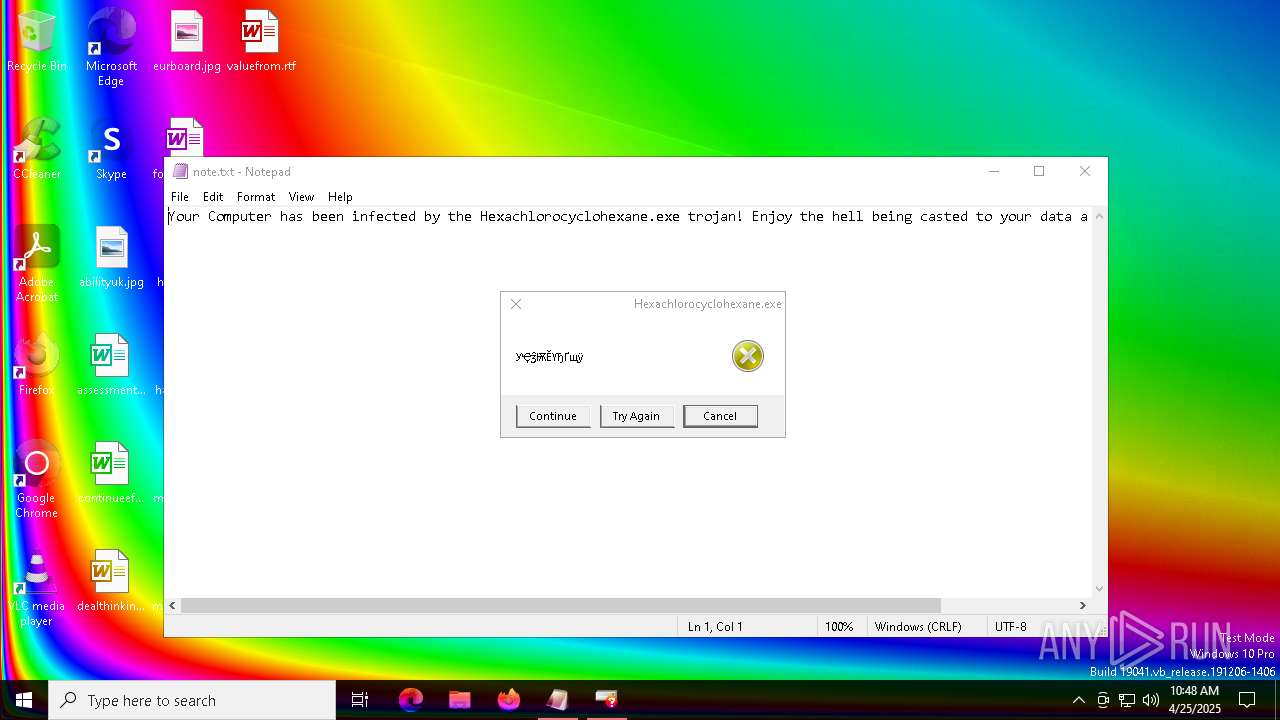Image resolution: width=1280 pixels, height=720 pixels.
Task: Open Adobe Acrobat desktop shortcut
Action: [37, 263]
